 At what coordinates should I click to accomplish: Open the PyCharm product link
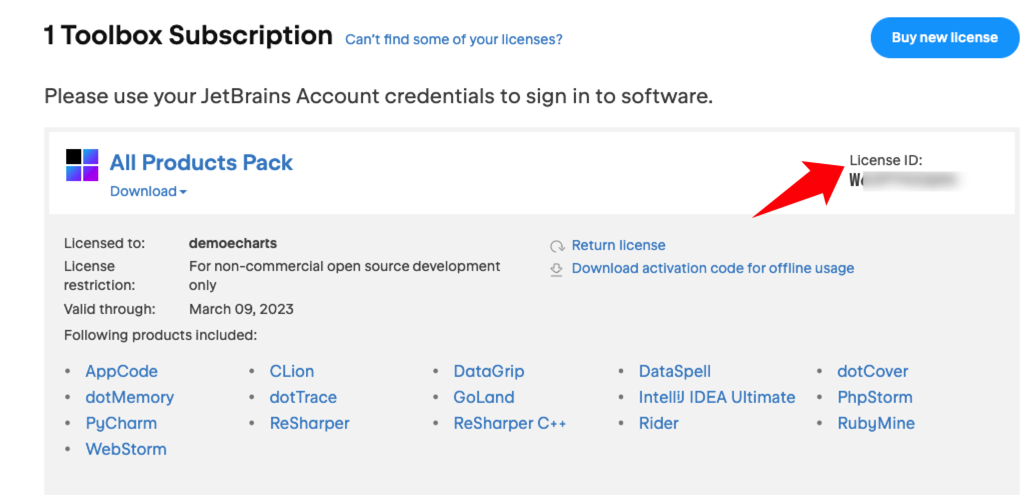pyautogui.click(x=121, y=423)
